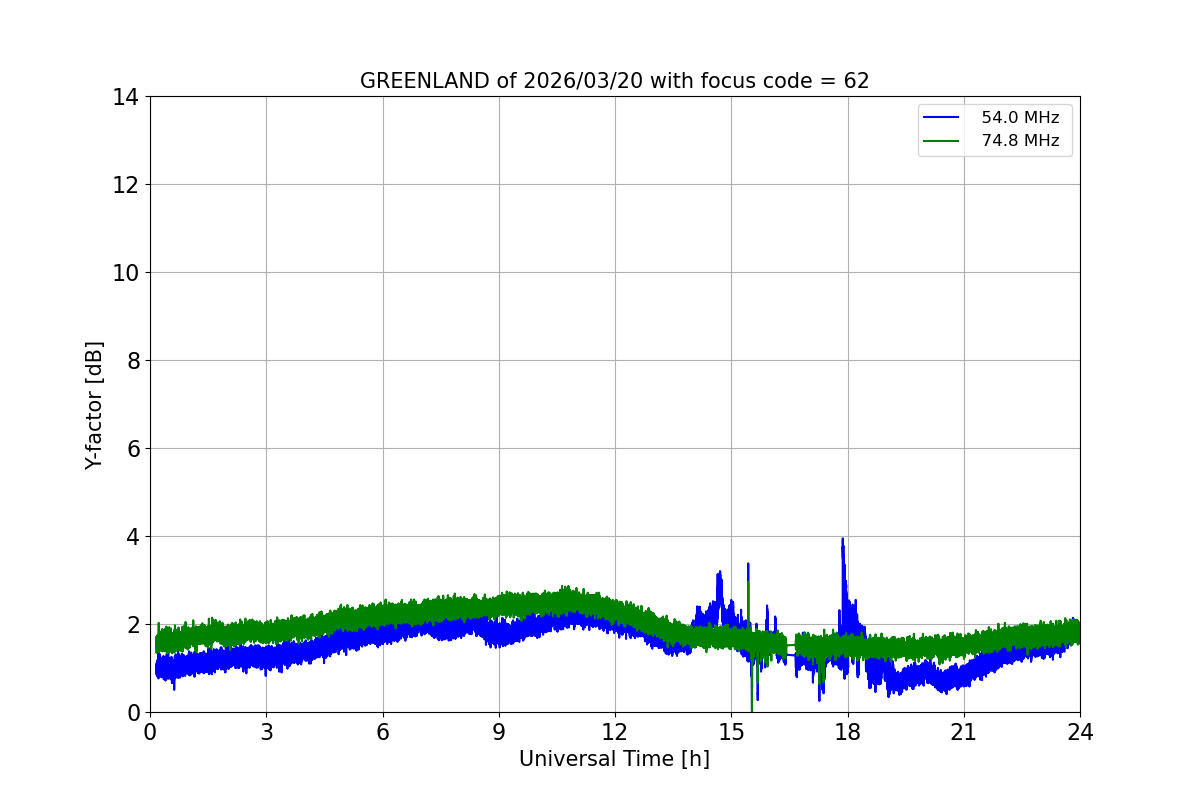Image resolution: width=1200 pixels, height=800 pixels.
Task: Click y-axis tick label 8
Action: pos(131,361)
